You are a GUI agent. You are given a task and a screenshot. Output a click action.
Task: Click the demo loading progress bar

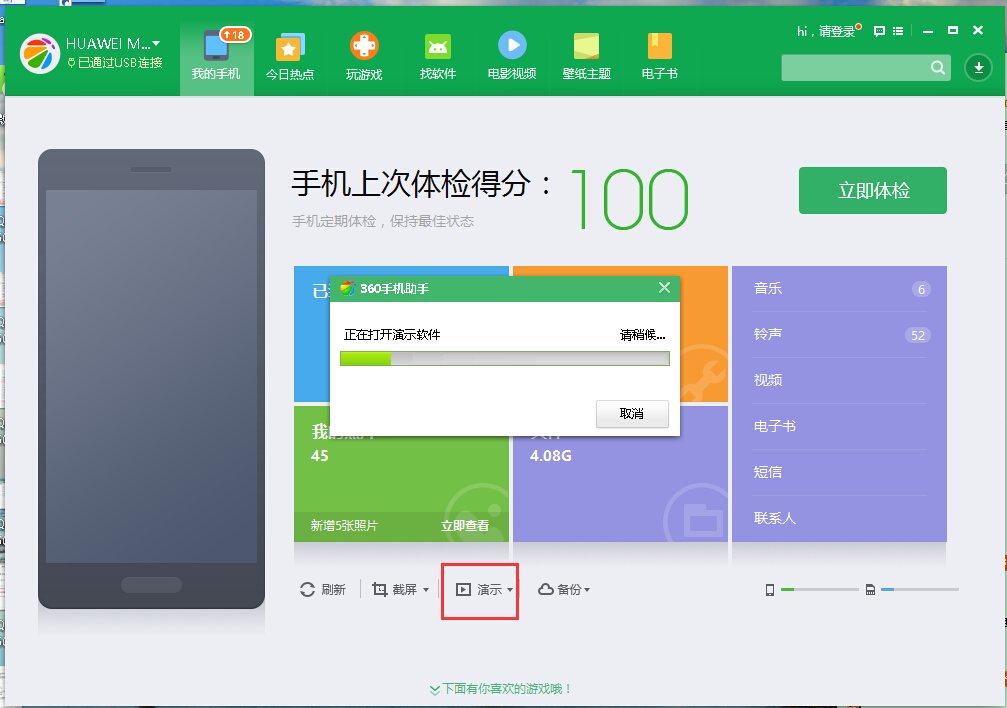[x=504, y=356]
